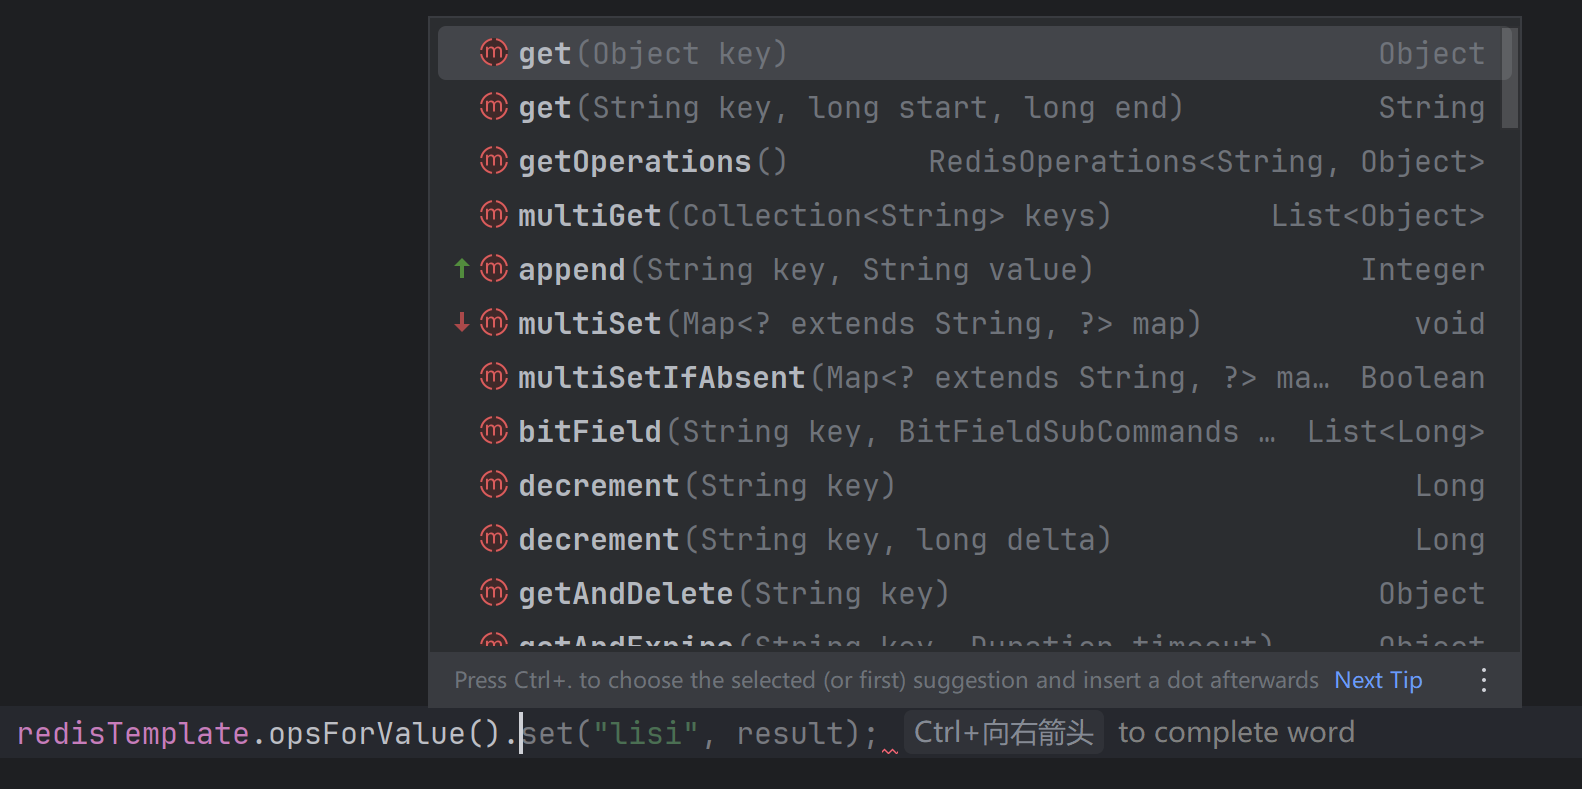This screenshot has height=789, width=1582.
Task: Click method icon beside getAndDelete suggestion
Action: point(494,592)
